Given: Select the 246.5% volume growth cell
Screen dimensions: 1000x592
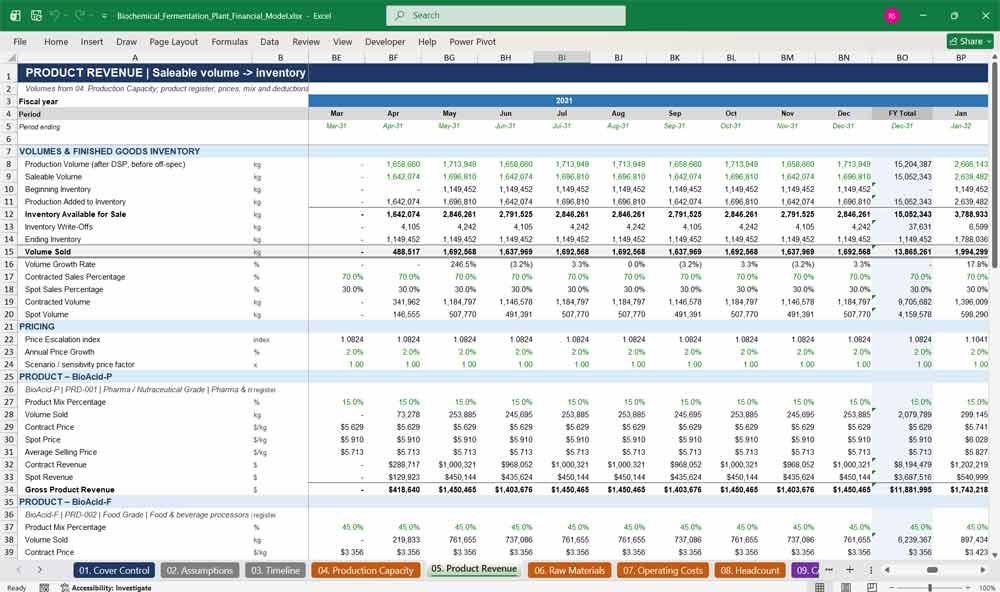Looking at the screenshot, I should tap(450, 264).
